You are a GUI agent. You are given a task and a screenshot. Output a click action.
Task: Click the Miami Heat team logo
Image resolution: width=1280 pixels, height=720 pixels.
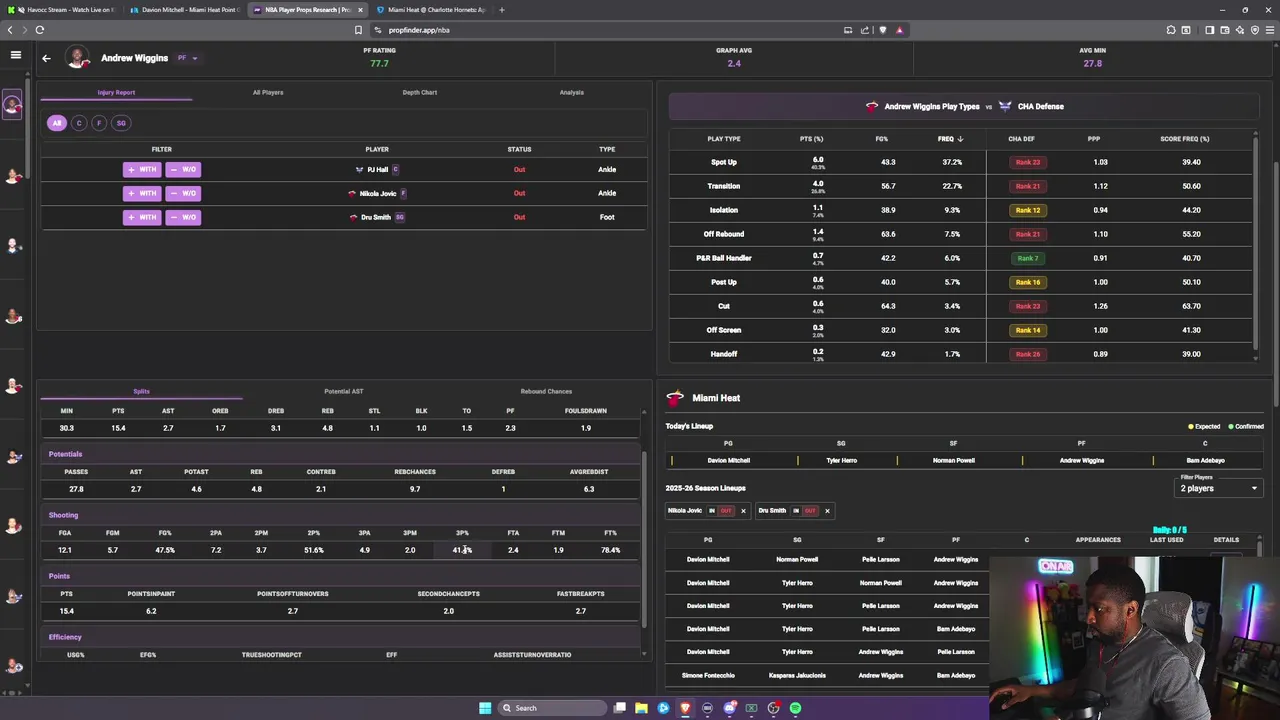coord(675,398)
